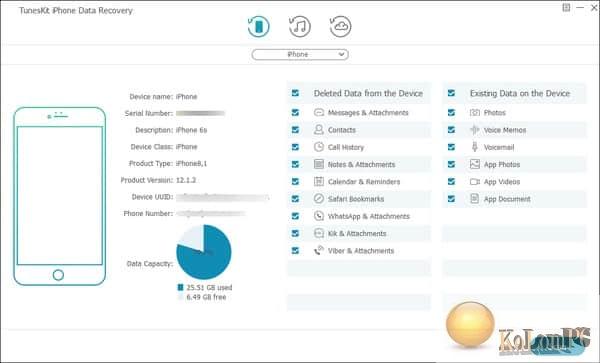Click the 6.49 GB free legend swatch
600x363 pixels.
[180, 297]
